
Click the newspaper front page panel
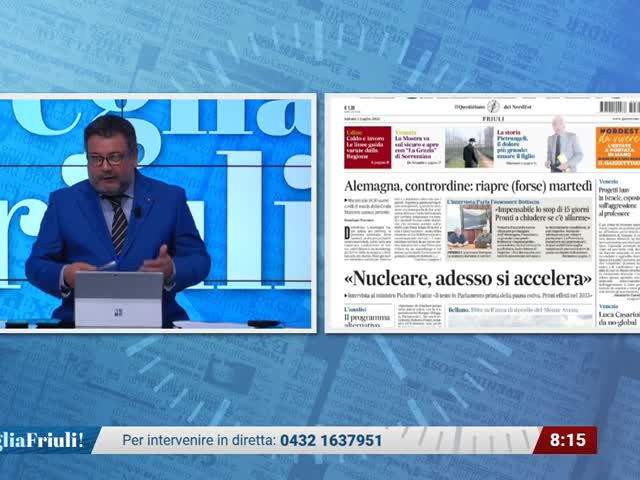click(x=482, y=213)
